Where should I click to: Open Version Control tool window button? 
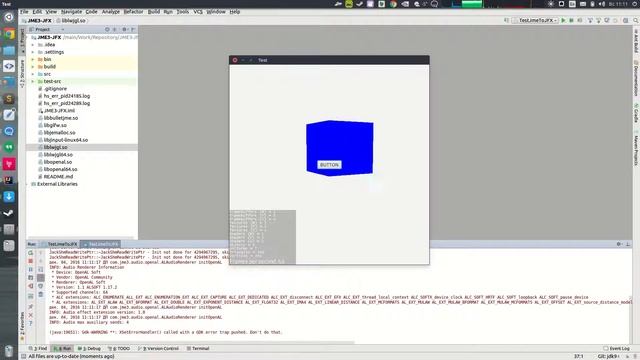(159, 349)
